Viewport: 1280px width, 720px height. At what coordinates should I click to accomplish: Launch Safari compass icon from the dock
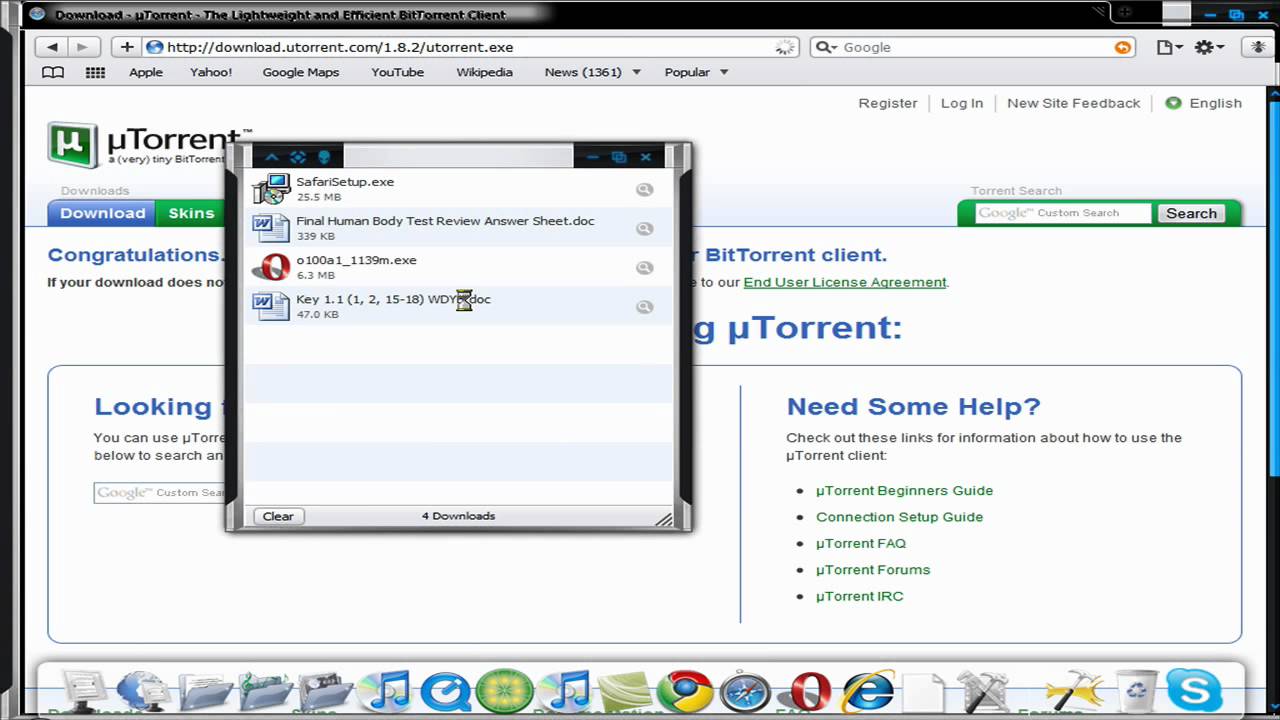click(x=746, y=692)
